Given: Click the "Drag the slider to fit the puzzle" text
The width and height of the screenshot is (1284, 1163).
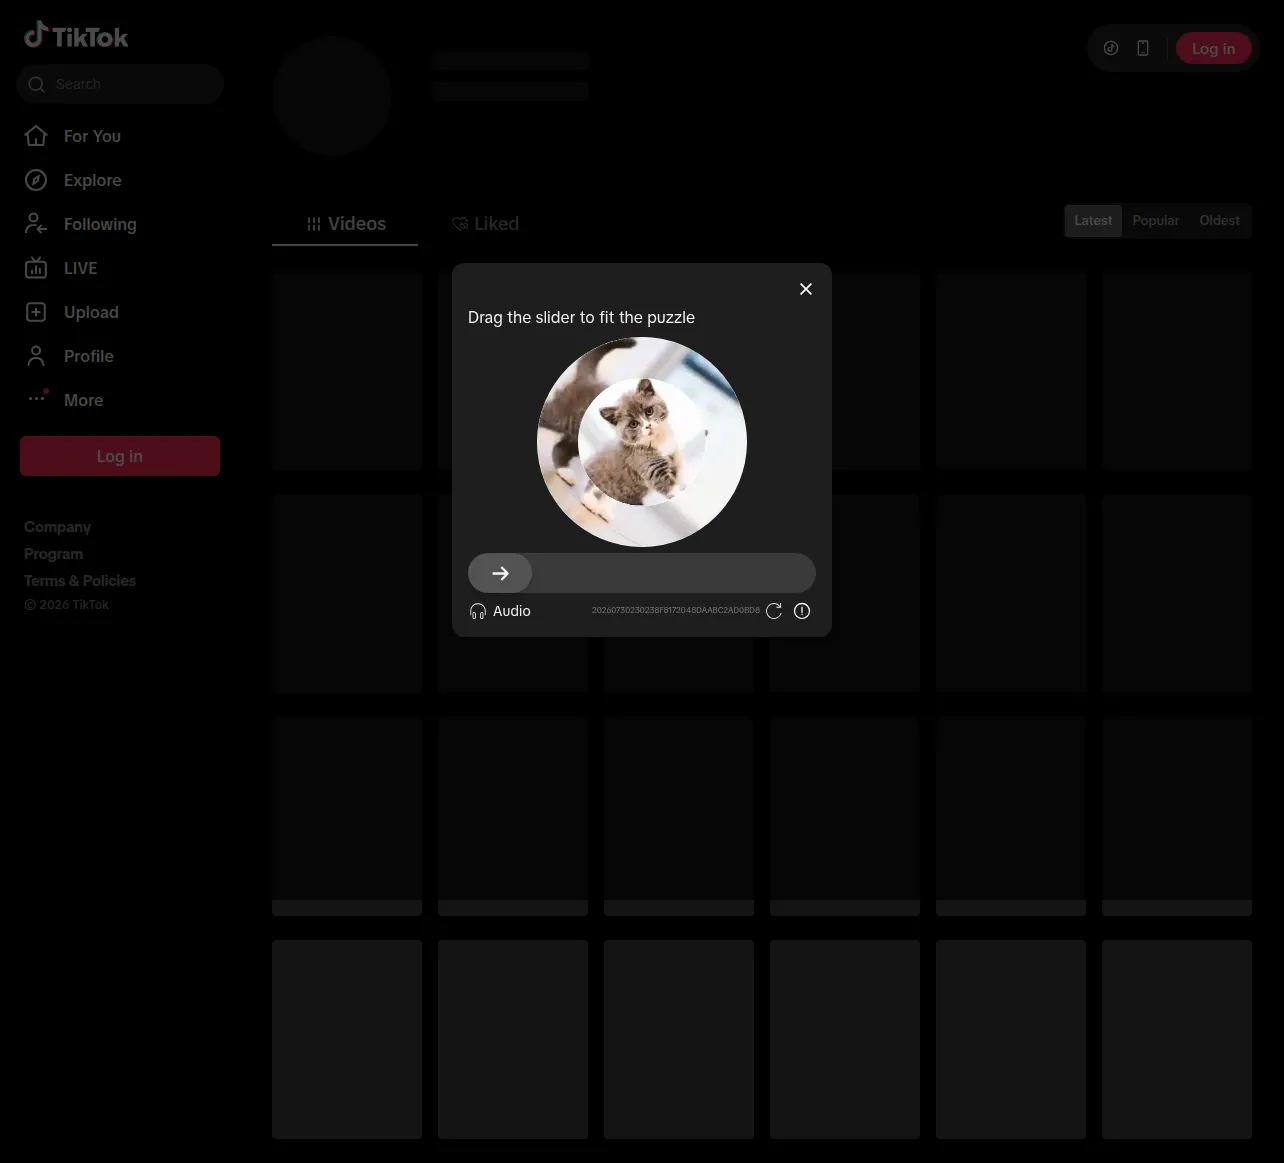Looking at the screenshot, I should click(581, 317).
